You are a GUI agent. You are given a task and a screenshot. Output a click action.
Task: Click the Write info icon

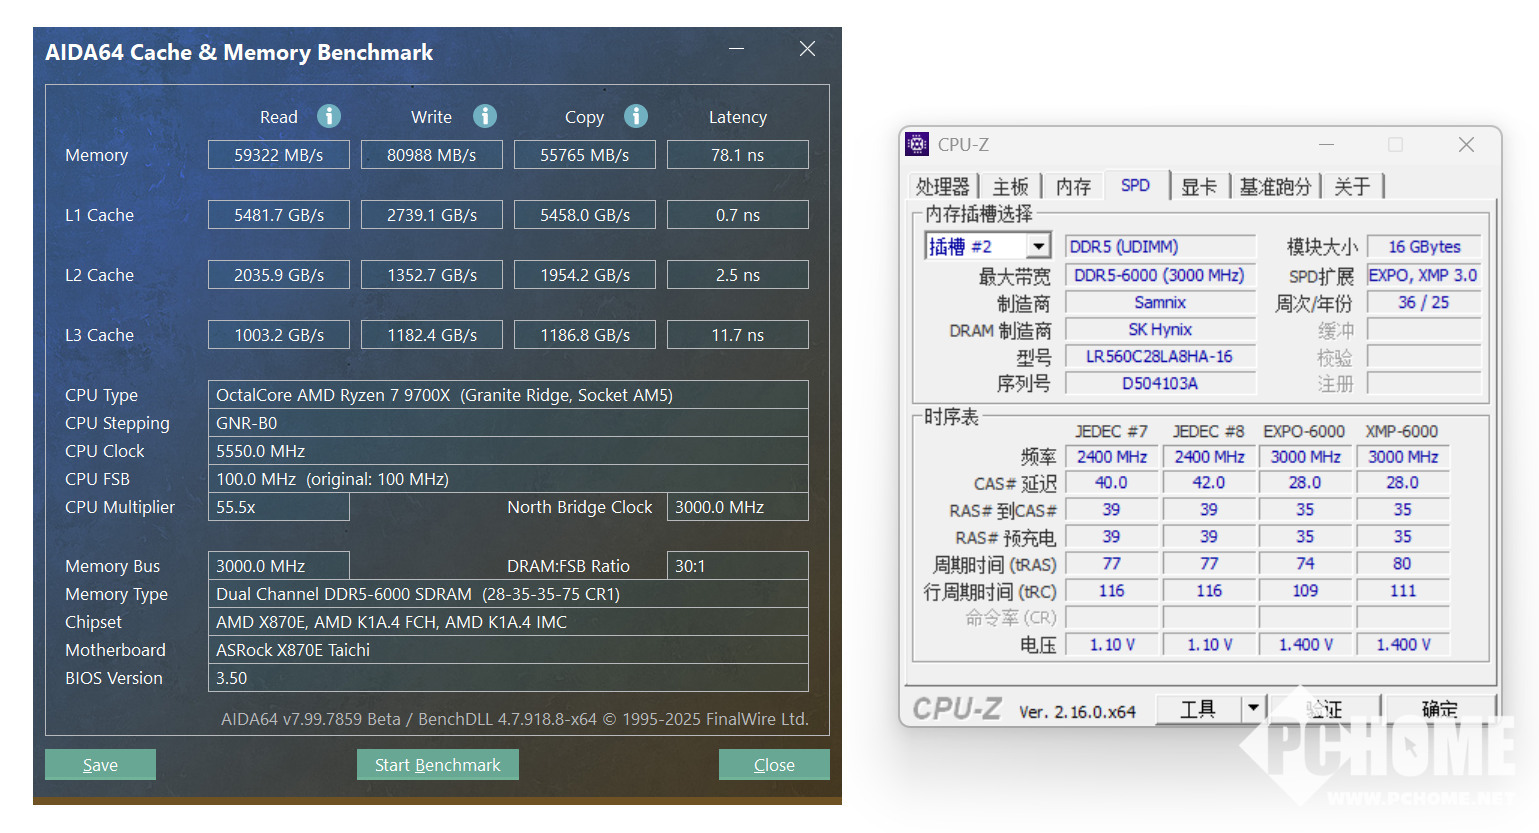click(485, 116)
